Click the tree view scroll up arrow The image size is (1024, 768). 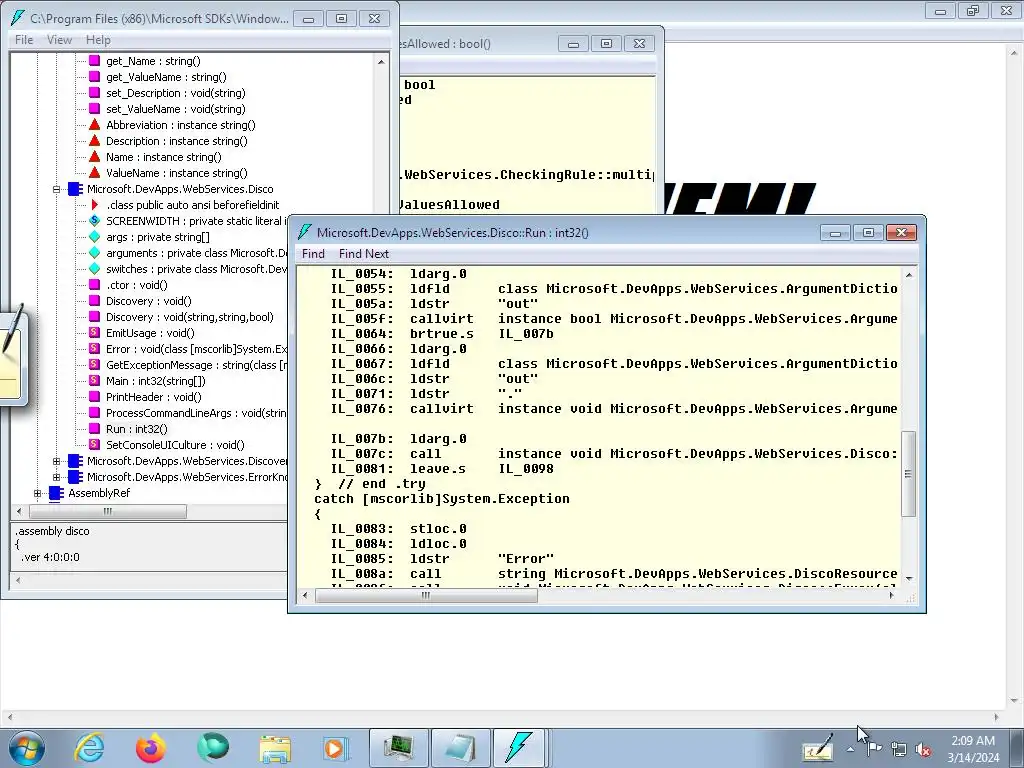(381, 61)
